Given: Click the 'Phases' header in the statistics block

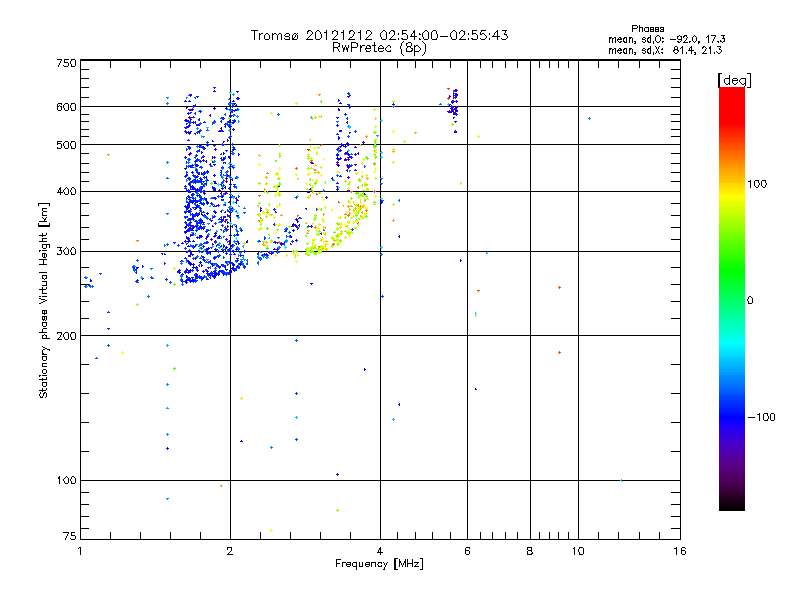Looking at the screenshot, I should coord(647,29).
